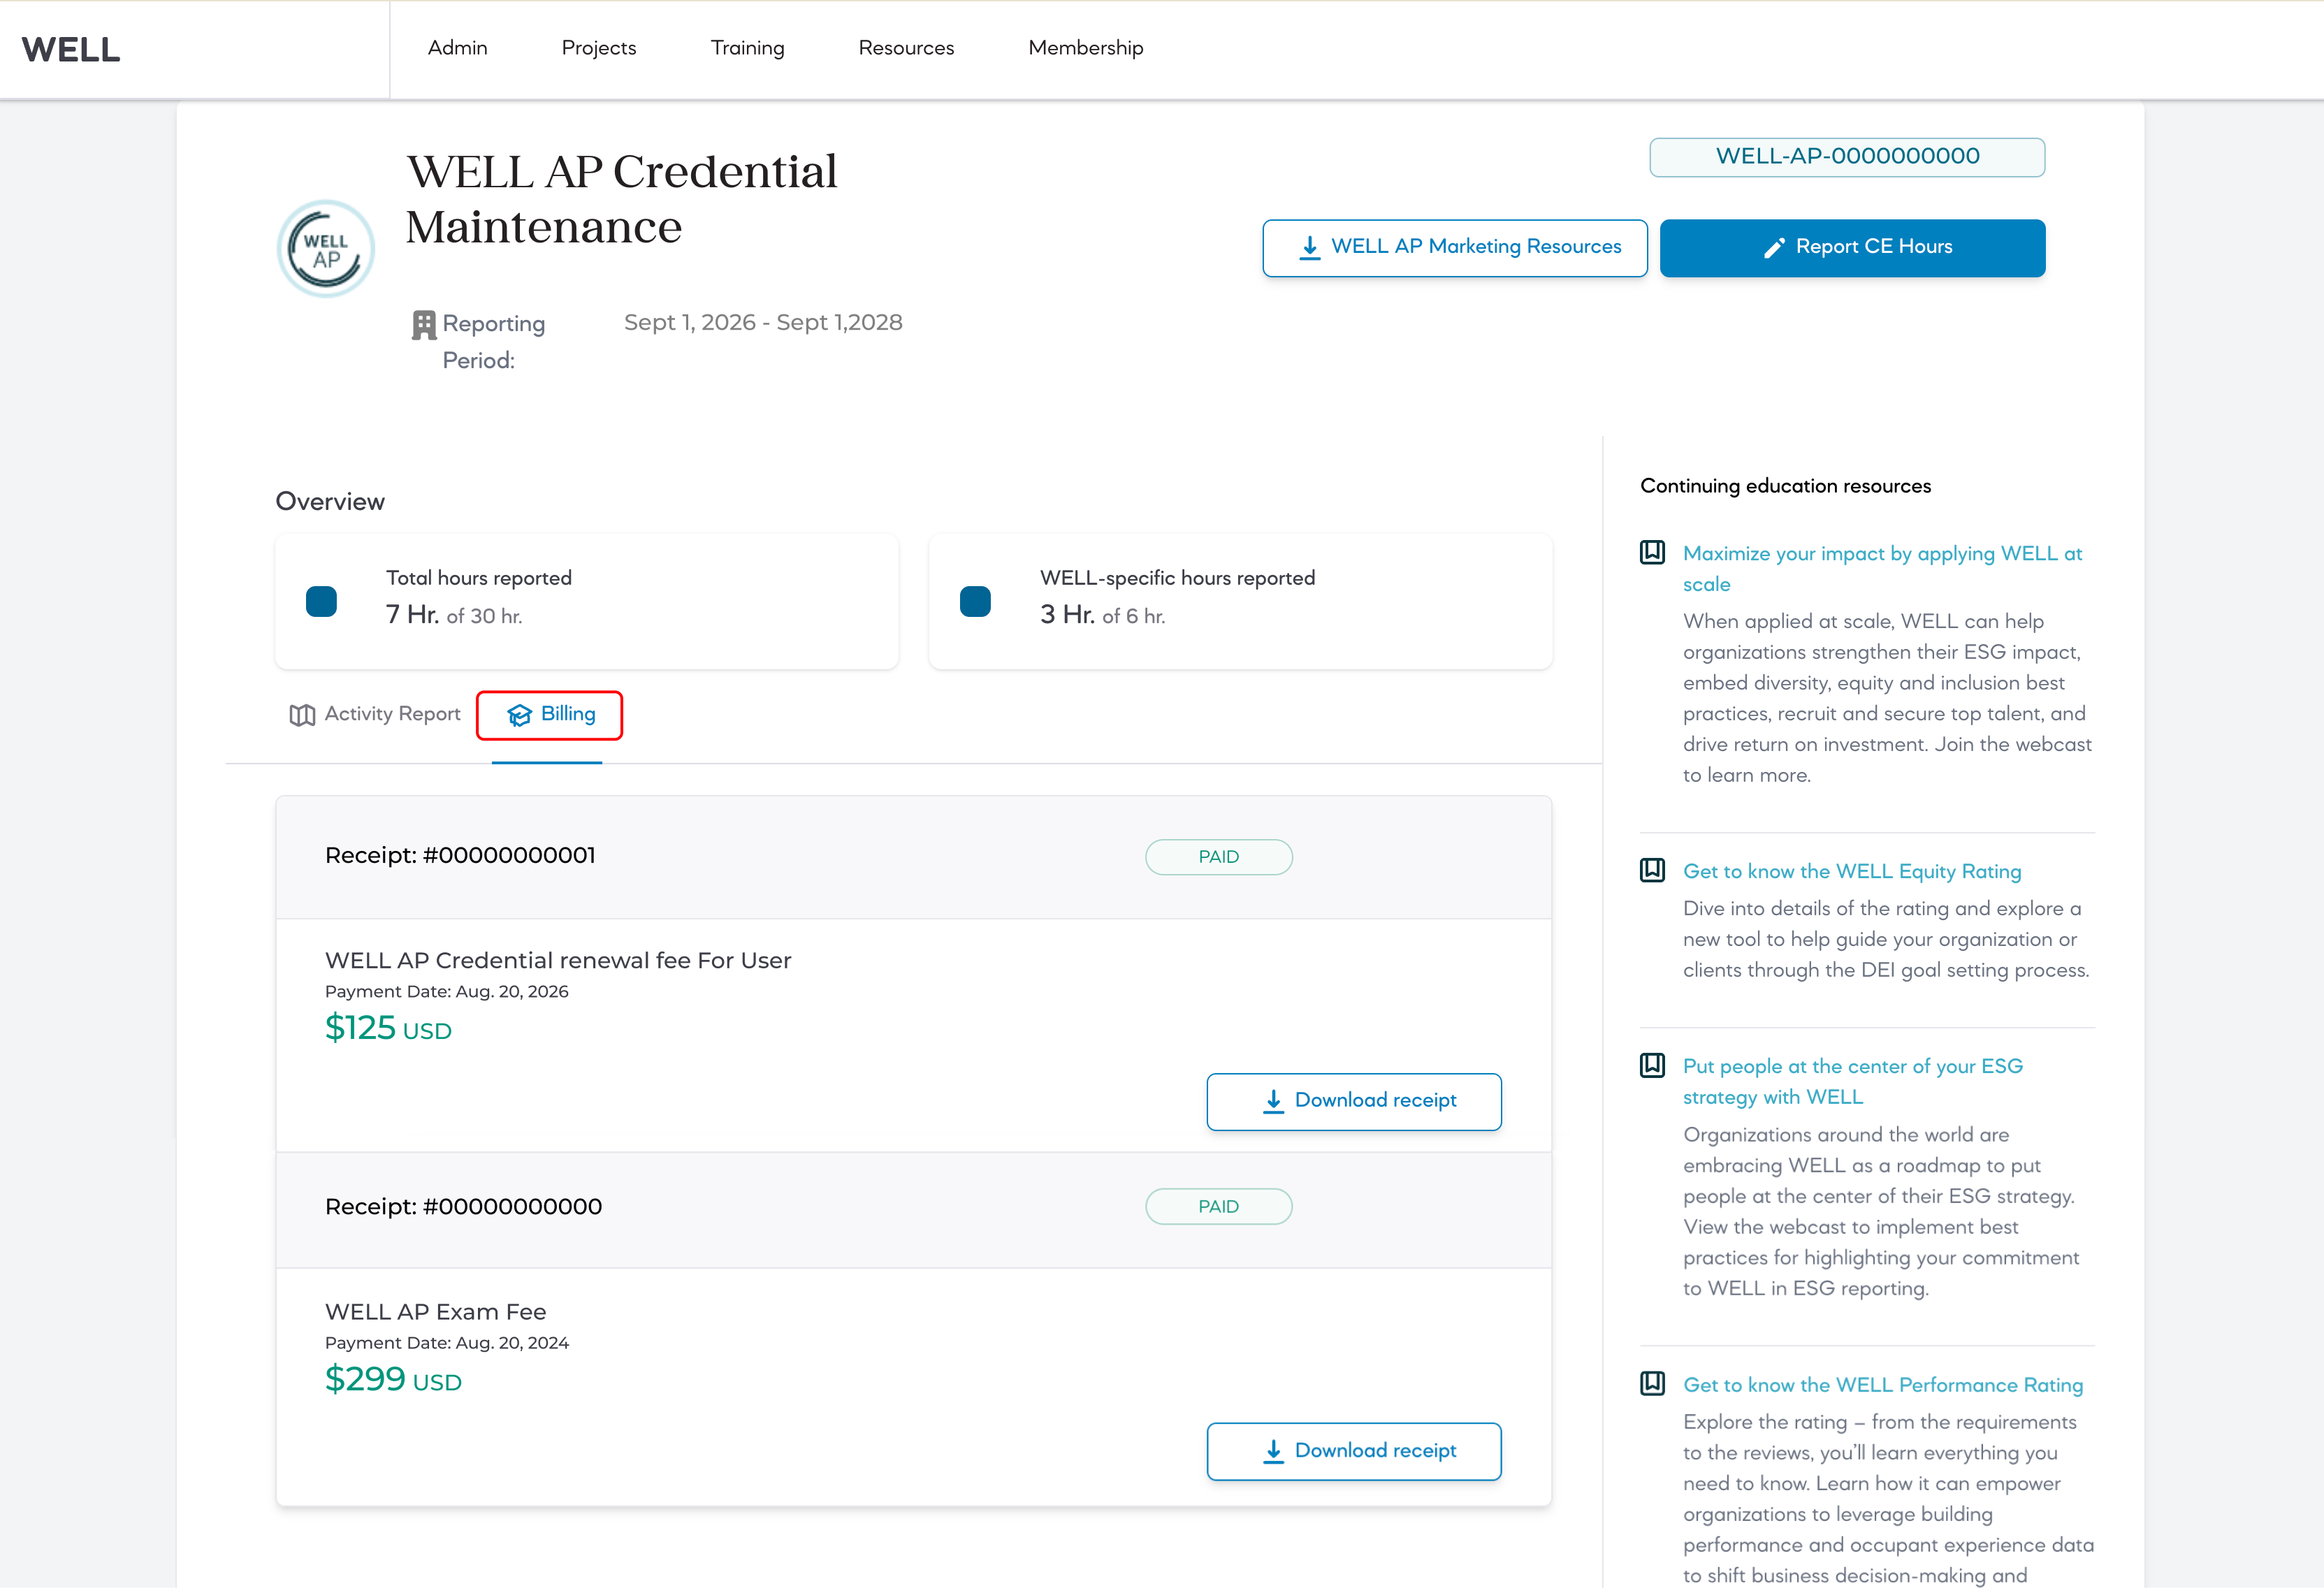Open Maximize your impact by applying WELL link
The height and width of the screenshot is (1588, 2324).
click(1882, 568)
